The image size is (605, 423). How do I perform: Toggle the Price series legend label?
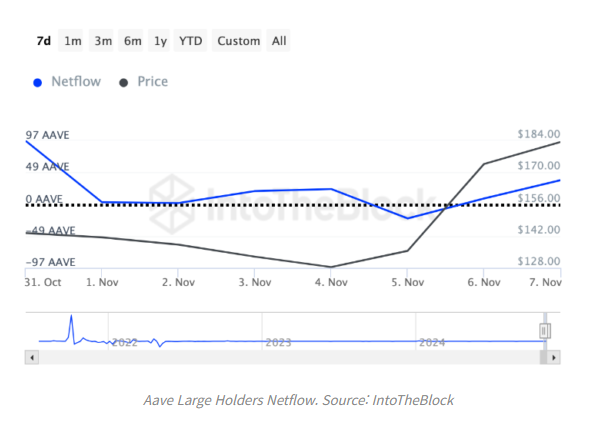click(152, 82)
